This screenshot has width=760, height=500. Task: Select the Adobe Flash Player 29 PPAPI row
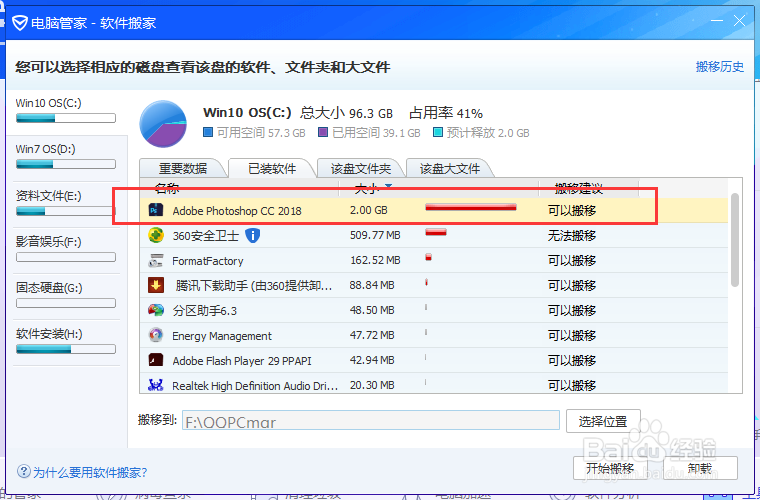pyautogui.click(x=434, y=360)
